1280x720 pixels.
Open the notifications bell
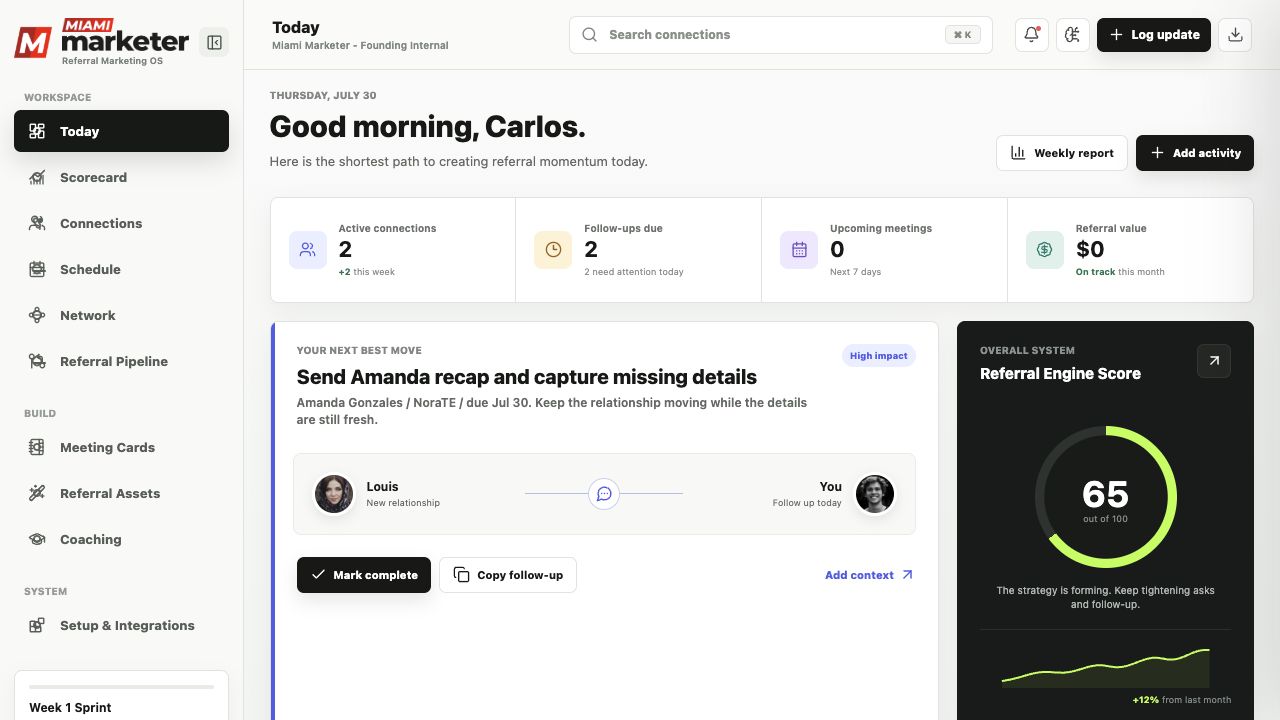[x=1032, y=35]
